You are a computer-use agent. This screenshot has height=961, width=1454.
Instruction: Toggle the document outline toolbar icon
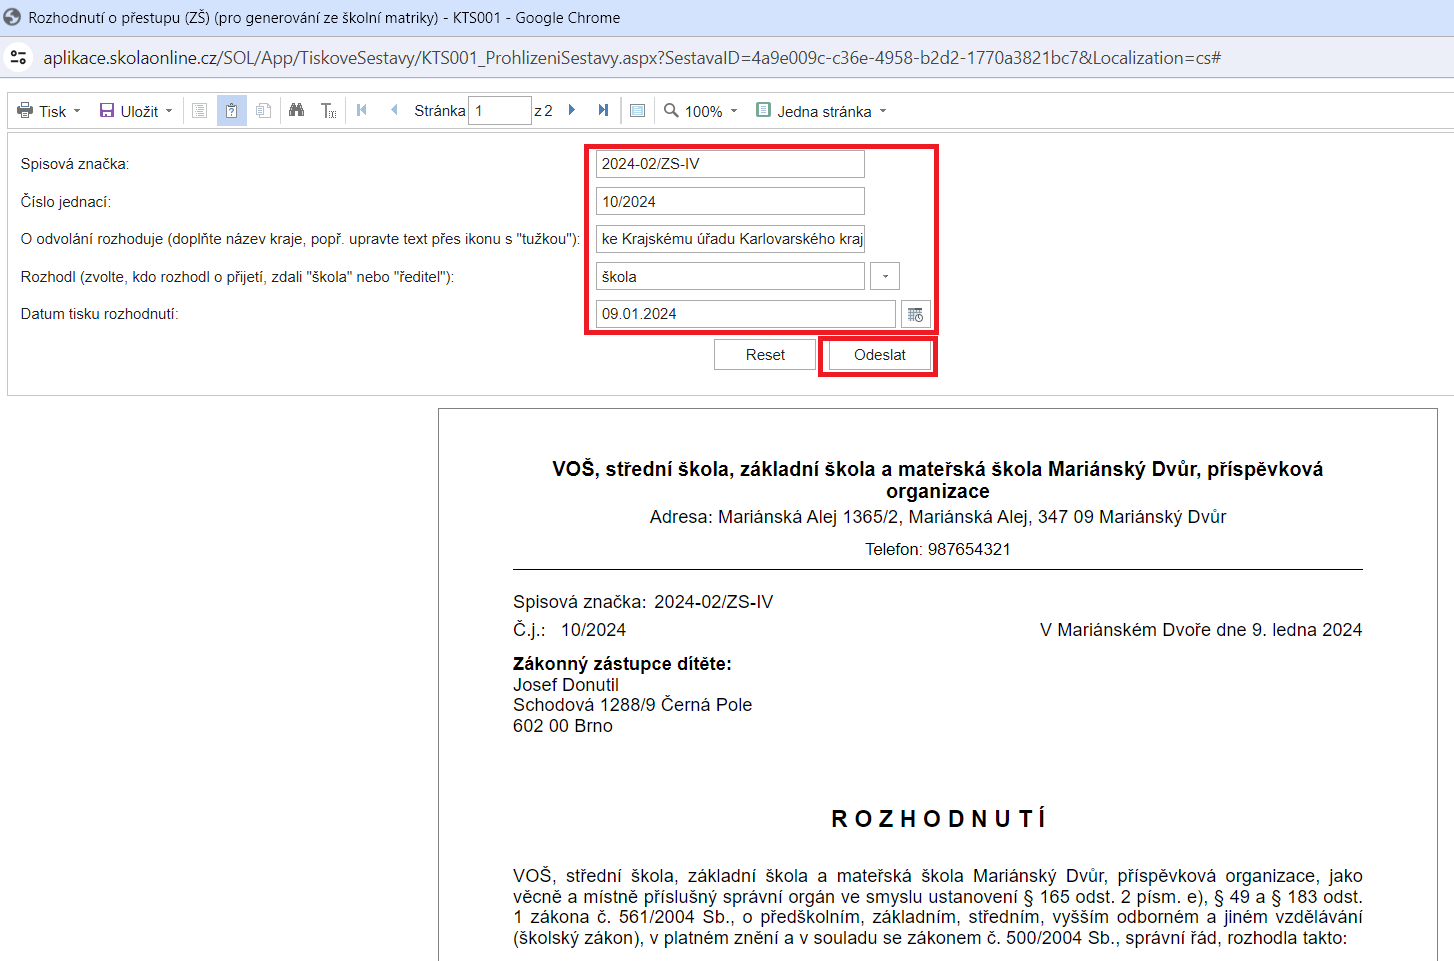pyautogui.click(x=200, y=111)
